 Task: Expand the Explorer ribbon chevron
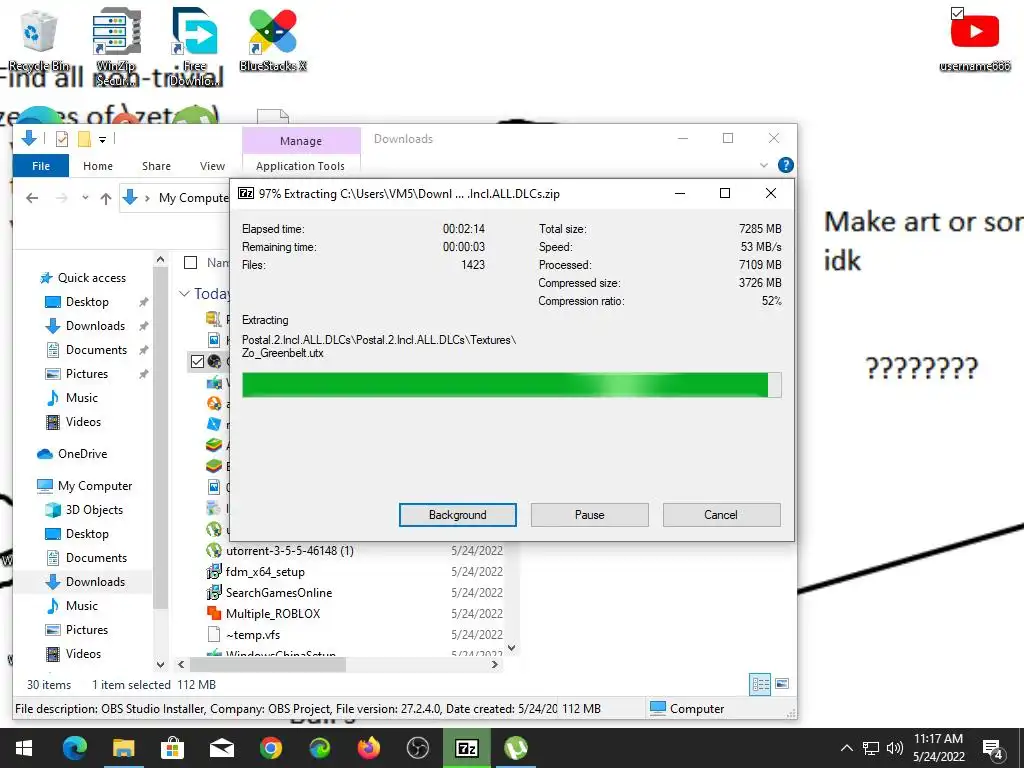tap(763, 165)
